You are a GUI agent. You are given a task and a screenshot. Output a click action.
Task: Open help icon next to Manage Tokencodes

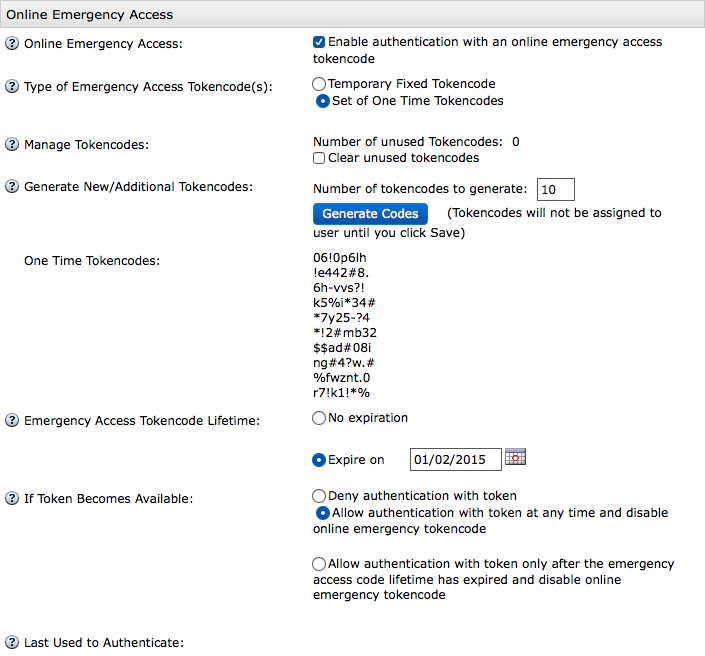pos(12,144)
